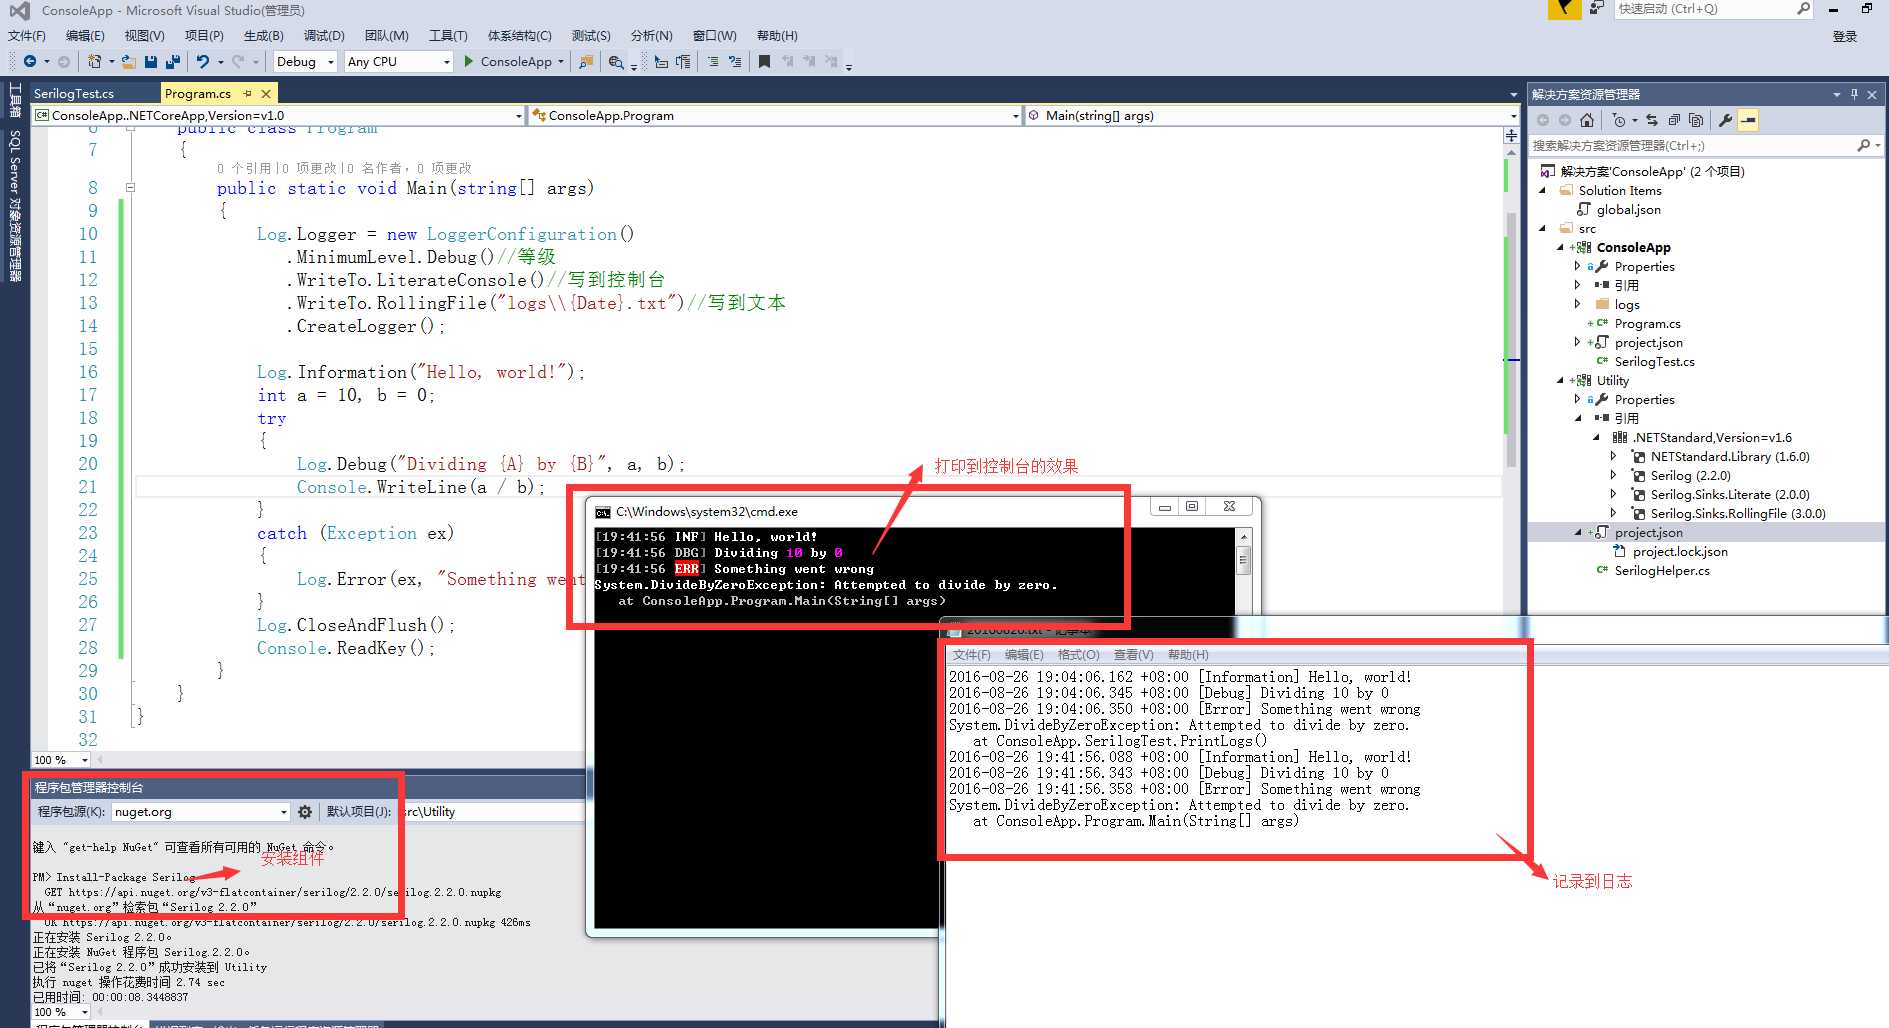Collapse the Solution Items folder
1889x1028 pixels.
click(x=1543, y=191)
